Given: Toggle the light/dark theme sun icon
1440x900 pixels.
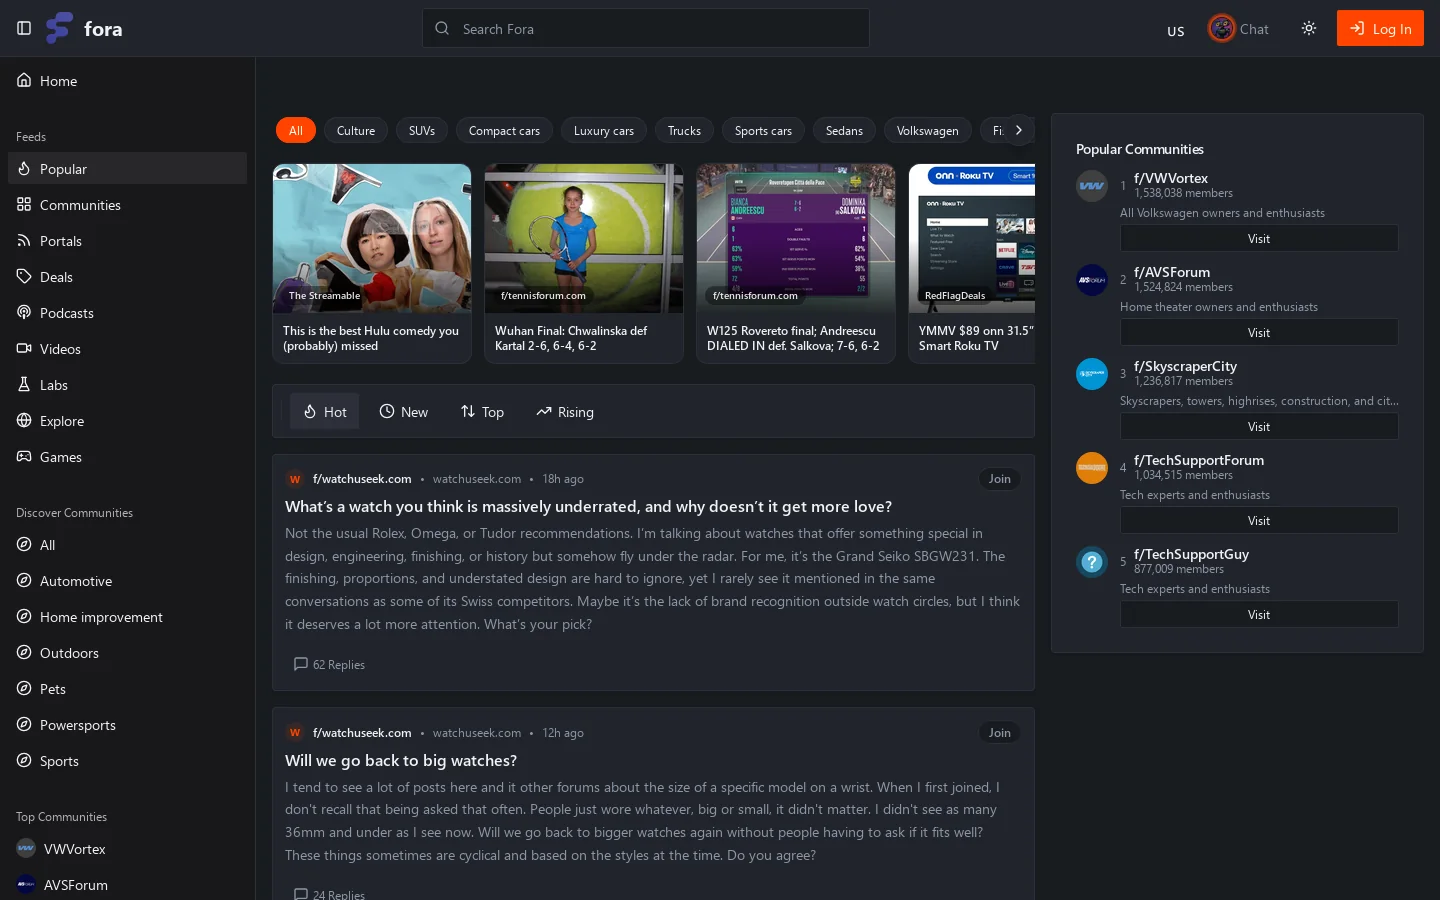Looking at the screenshot, I should pos(1309,28).
